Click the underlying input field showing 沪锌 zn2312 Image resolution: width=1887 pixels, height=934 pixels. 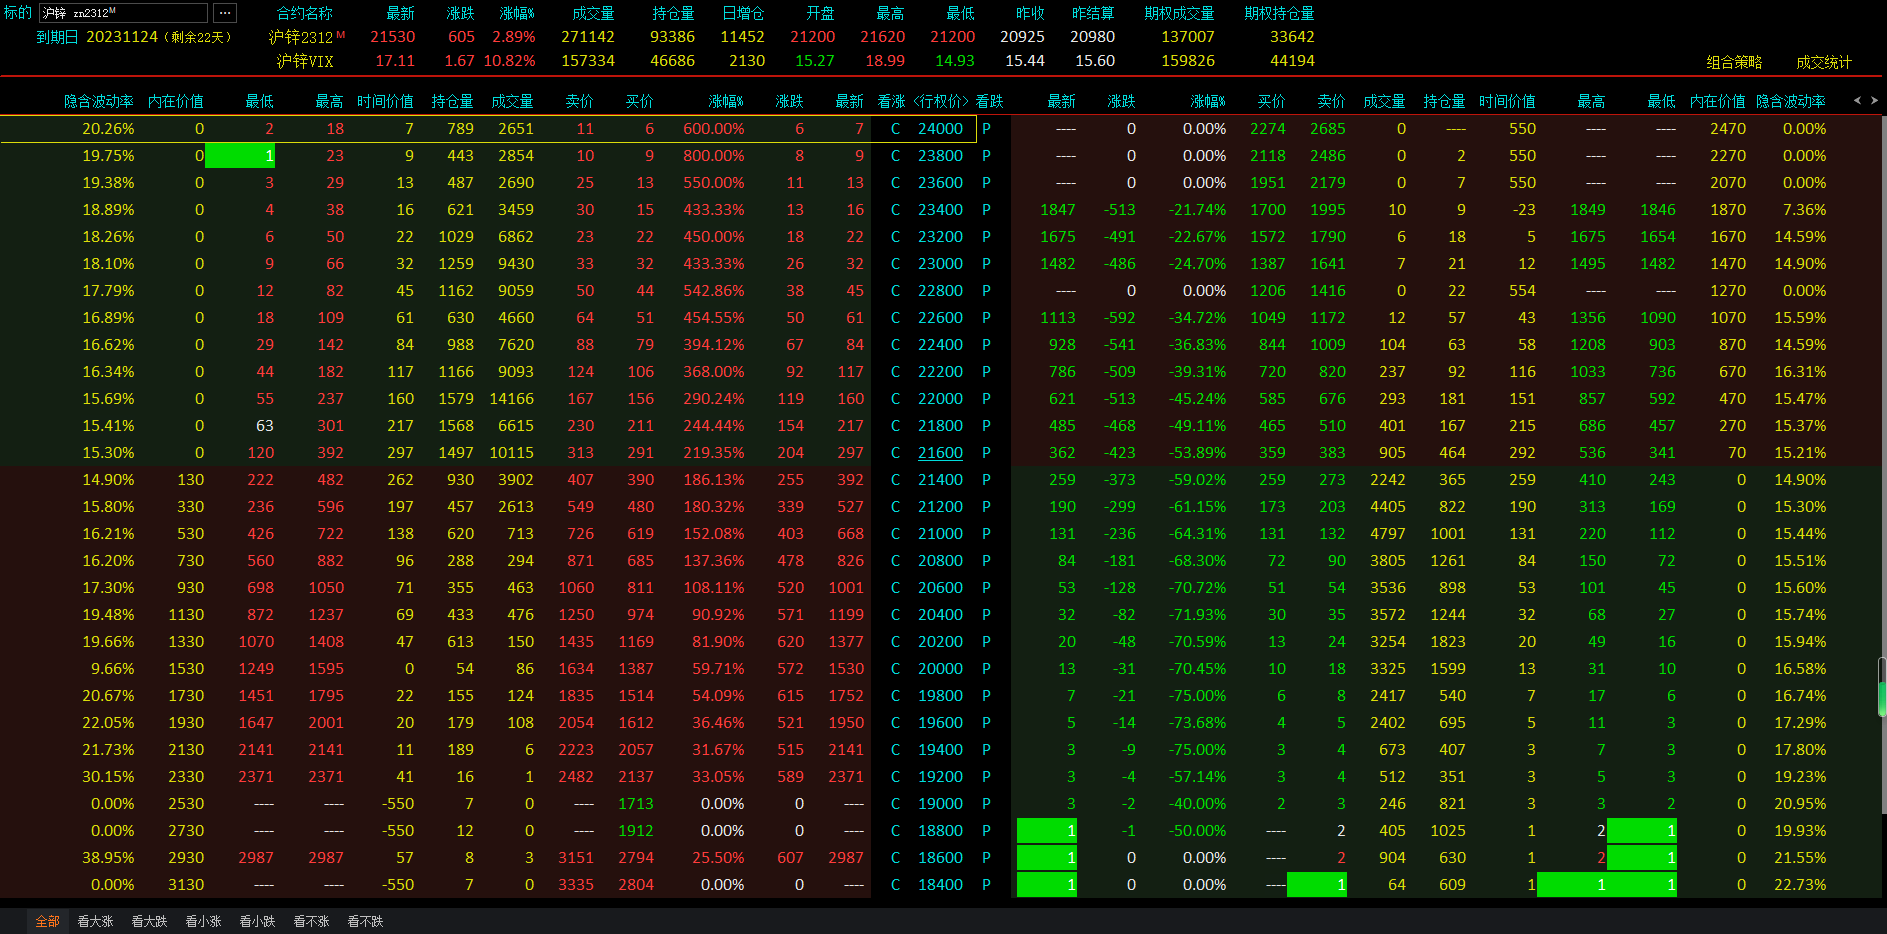123,13
